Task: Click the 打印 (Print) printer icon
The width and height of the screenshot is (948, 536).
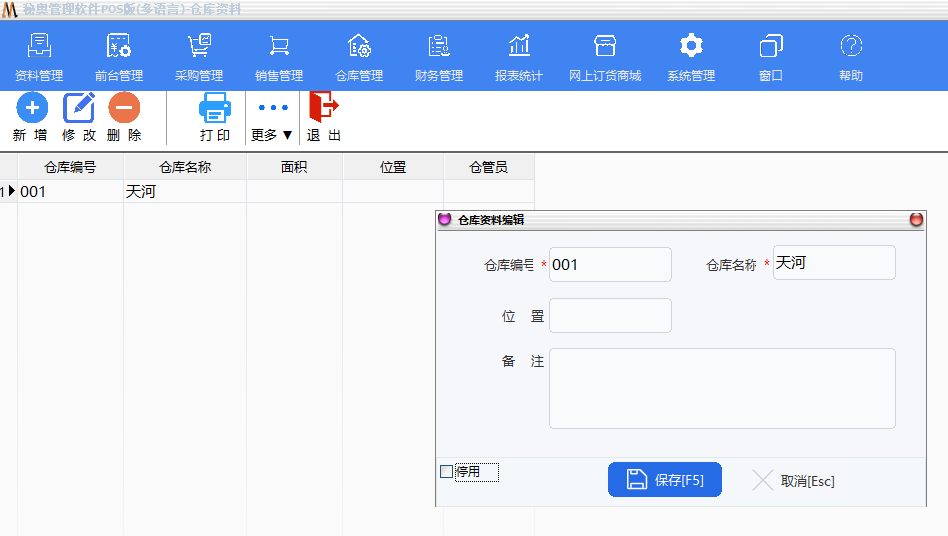Action: point(215,108)
